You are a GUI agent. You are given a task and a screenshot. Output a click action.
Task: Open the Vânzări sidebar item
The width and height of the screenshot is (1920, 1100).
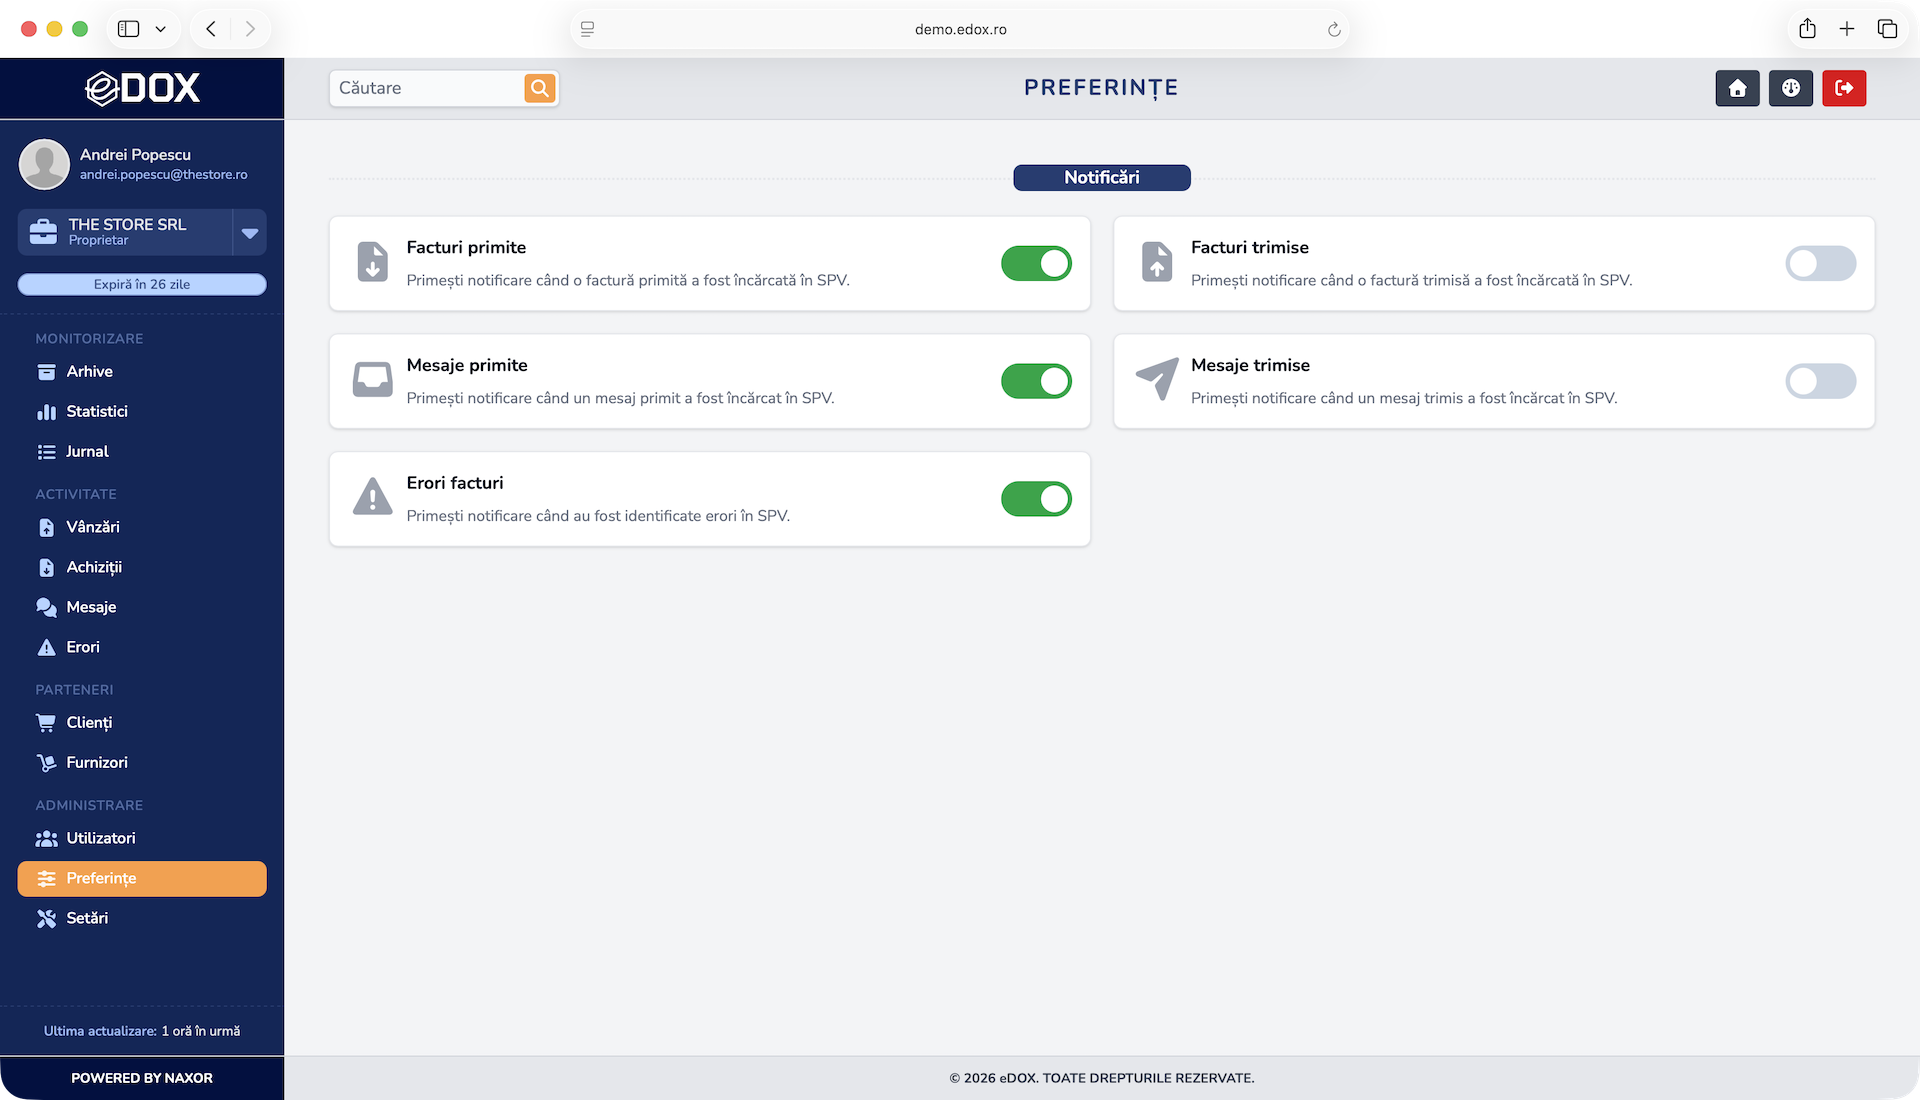tap(92, 527)
